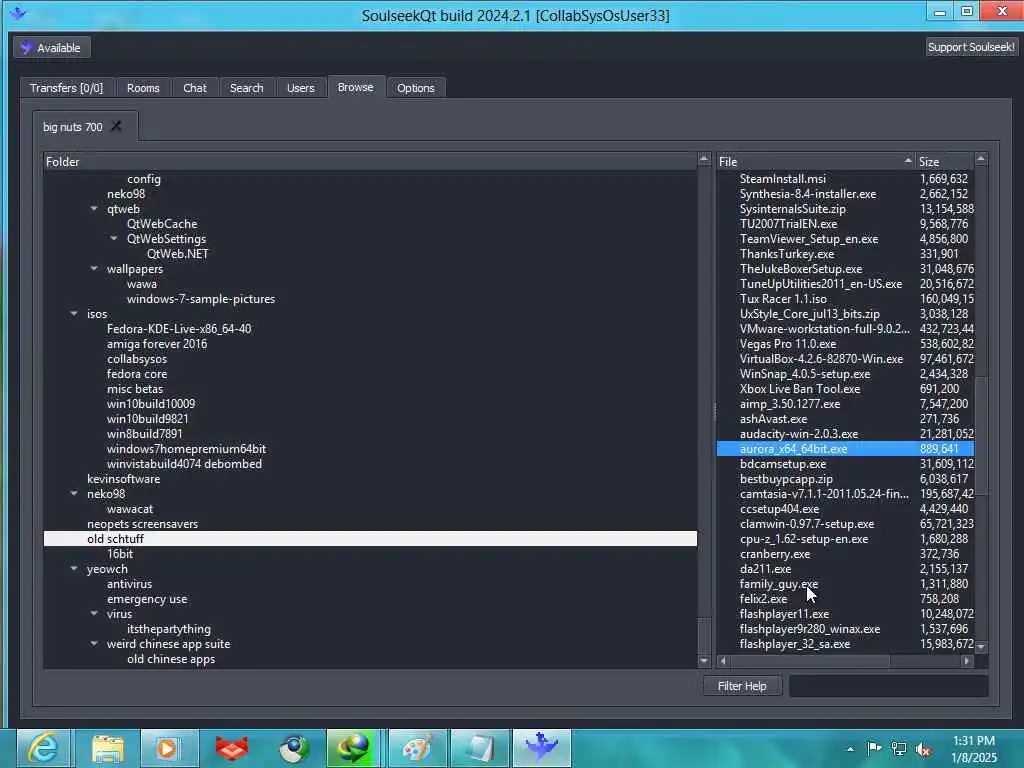Select the old chinese apps folder
This screenshot has width=1024, height=768.
171,659
